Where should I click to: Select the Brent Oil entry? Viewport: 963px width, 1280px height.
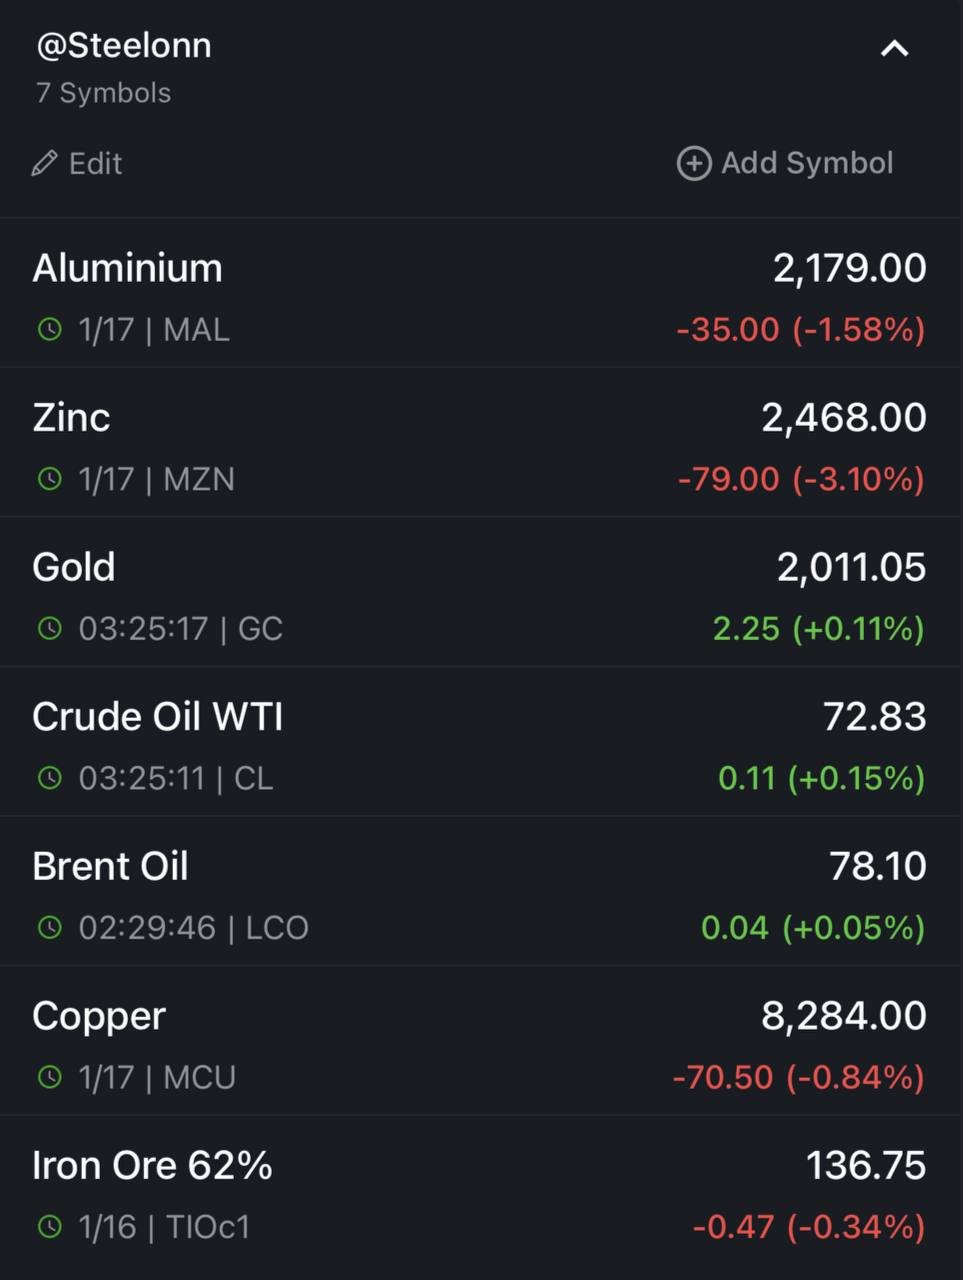pyautogui.click(x=481, y=891)
